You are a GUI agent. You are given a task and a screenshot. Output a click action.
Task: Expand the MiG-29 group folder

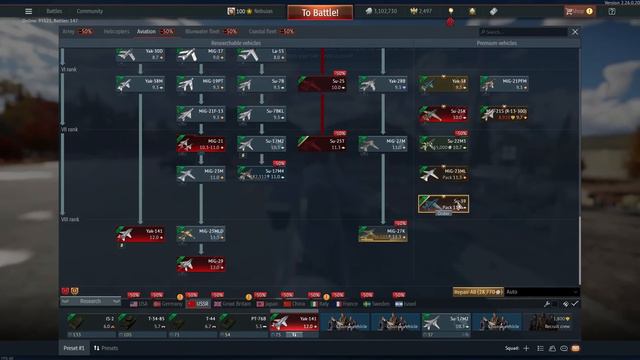201,264
